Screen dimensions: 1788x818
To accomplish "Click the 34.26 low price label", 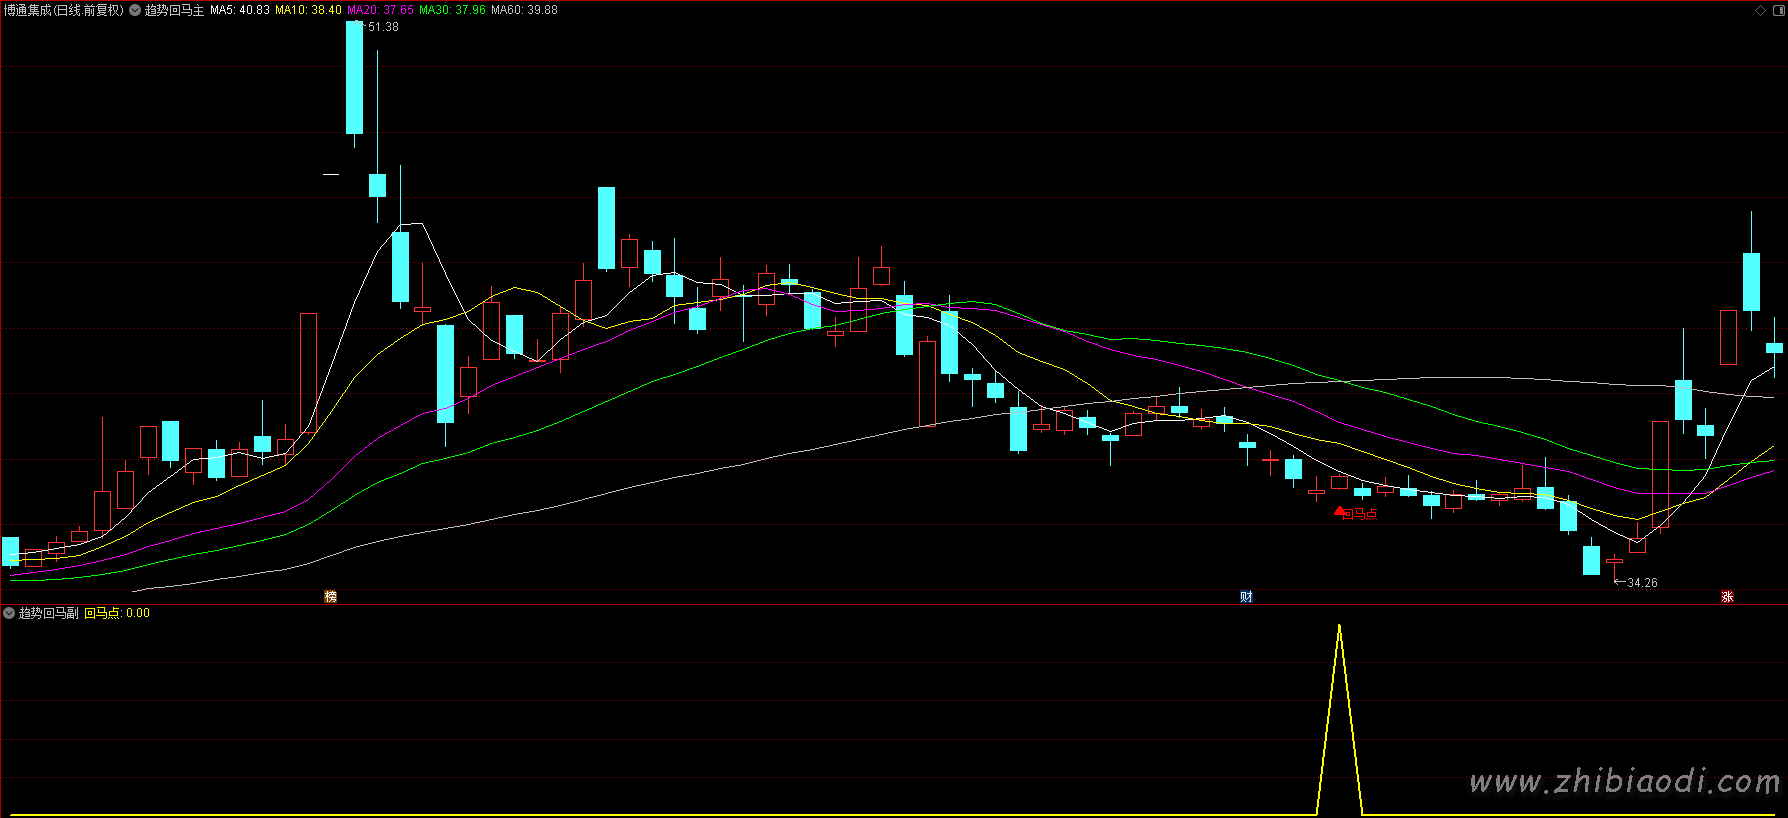I will coord(1641,583).
